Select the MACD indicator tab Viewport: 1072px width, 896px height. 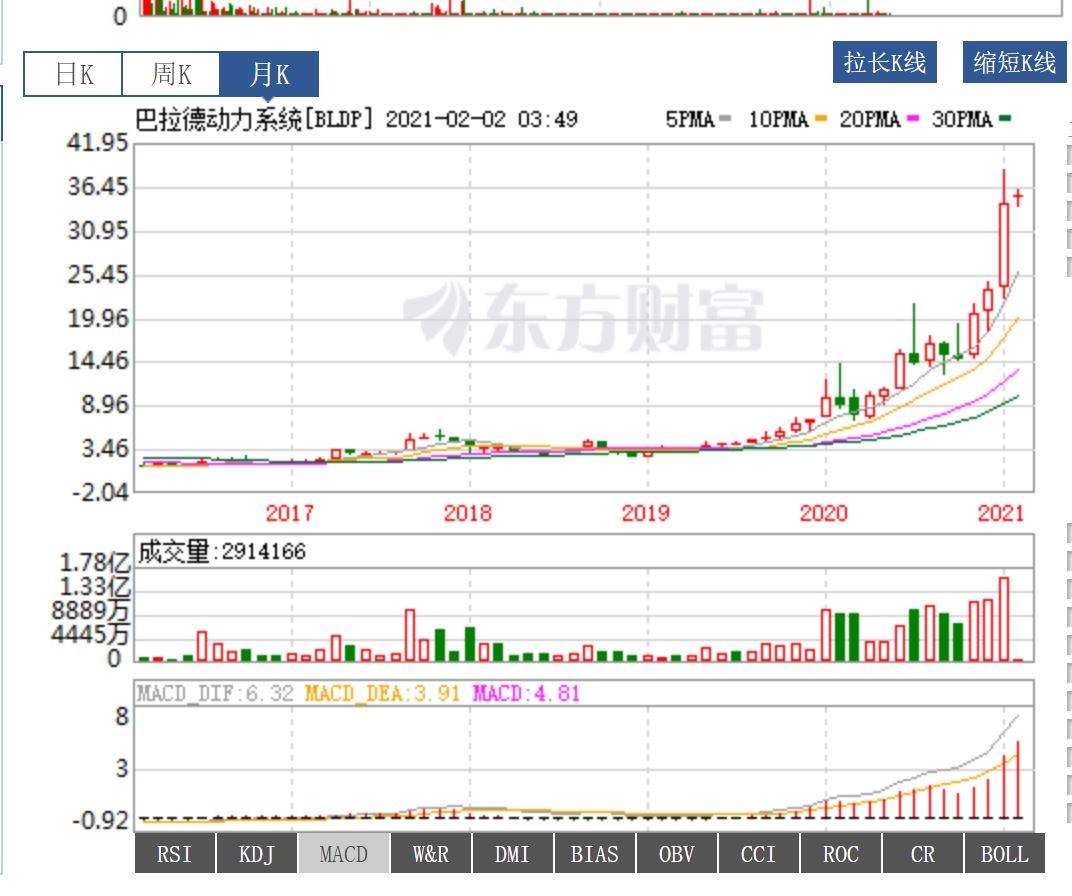pyautogui.click(x=344, y=854)
